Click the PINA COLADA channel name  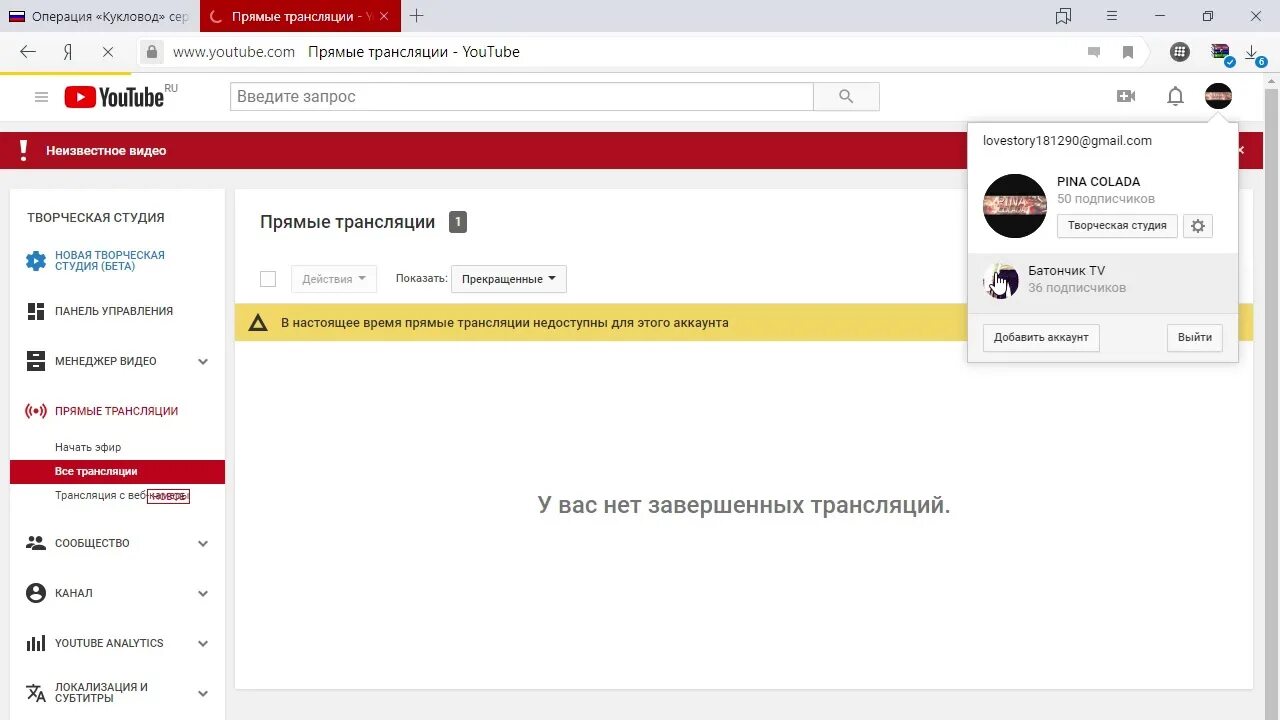[1099, 182]
